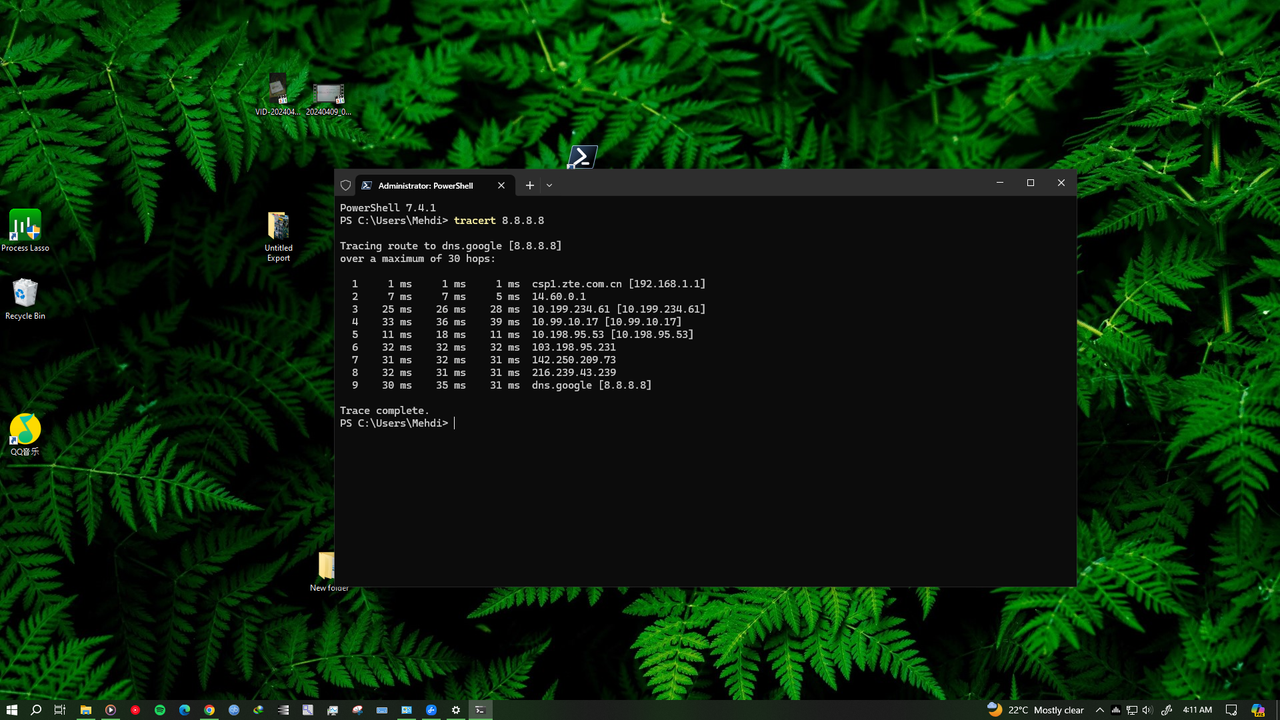Select the 20240409 video file on desktop
This screenshot has height=720, width=1280.
[328, 100]
